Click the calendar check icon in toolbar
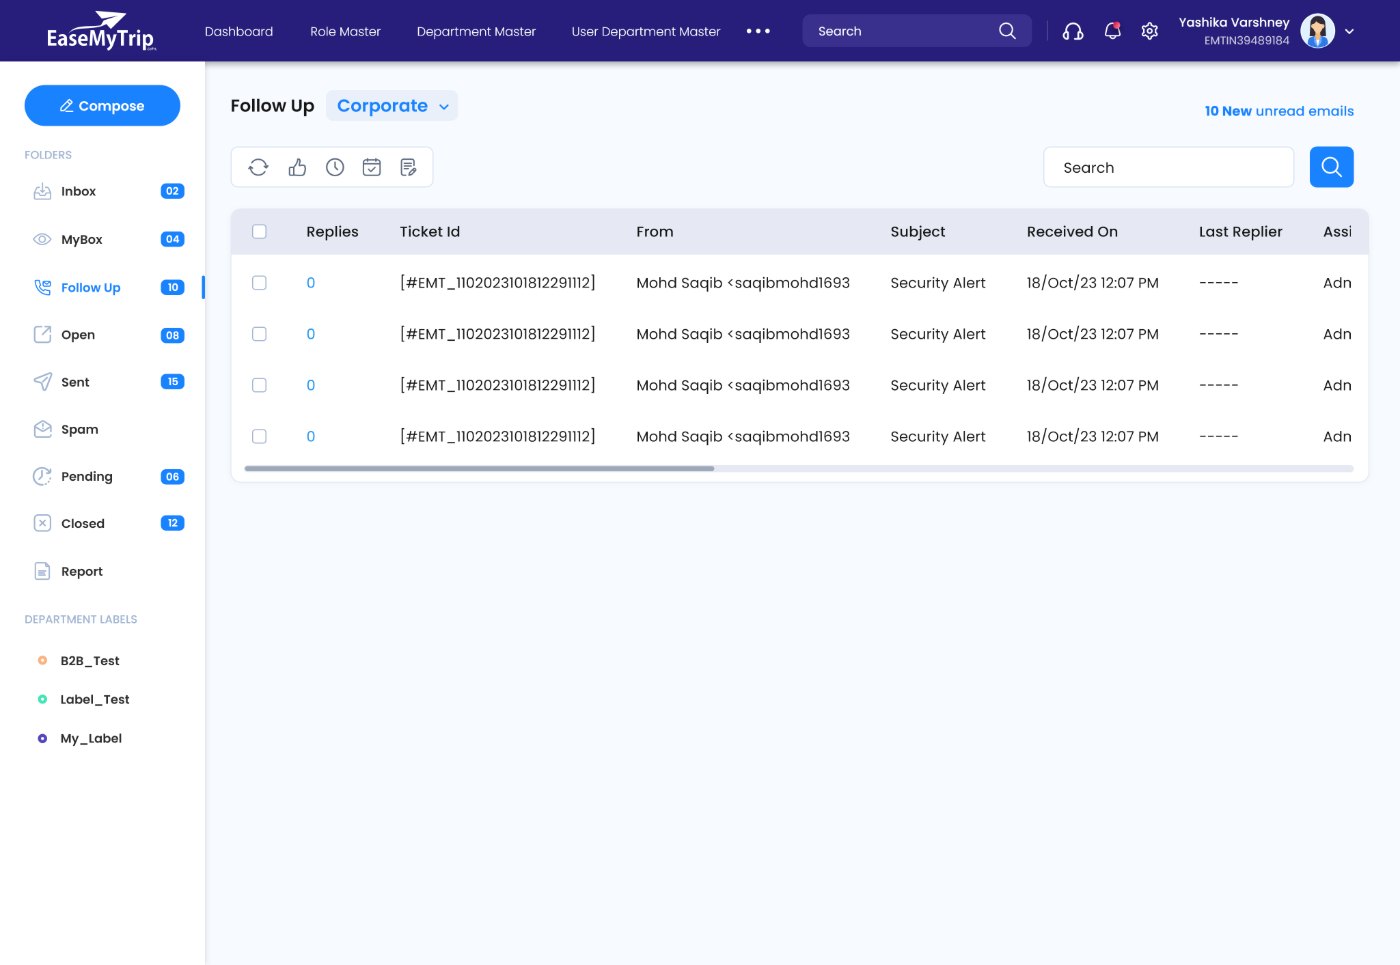 point(372,167)
